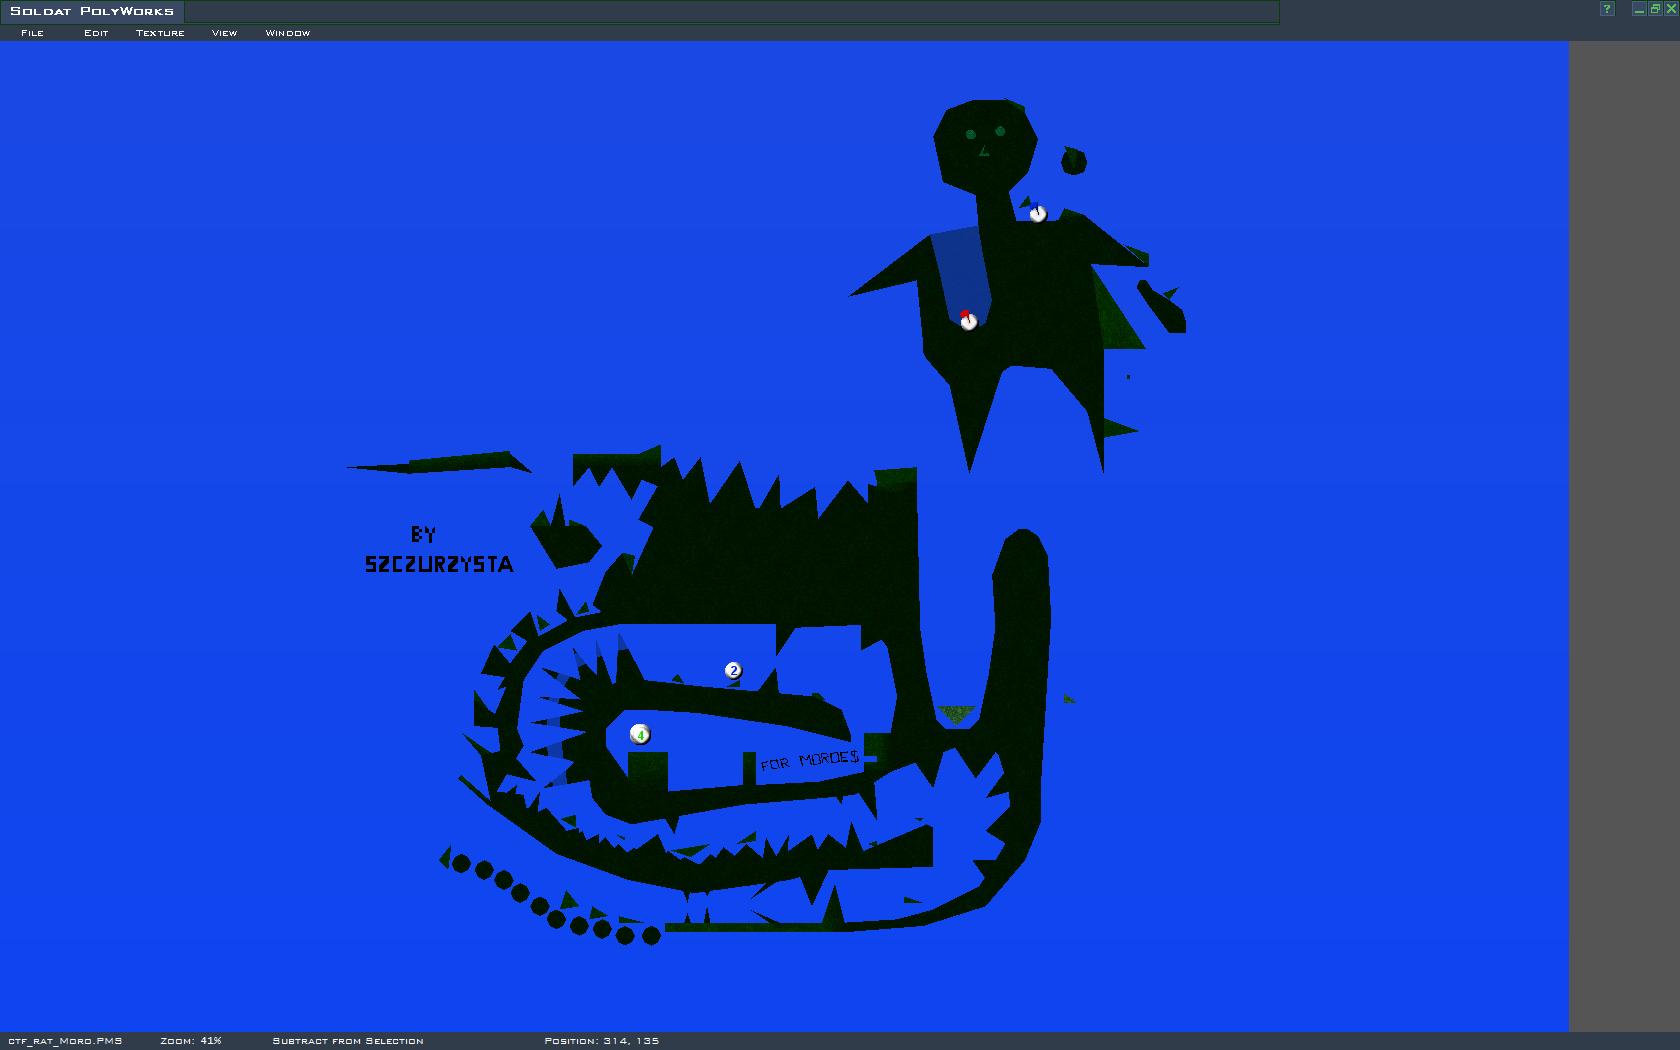This screenshot has height=1050, width=1680.
Task: Select spawn point marker number 4
Action: 640,735
